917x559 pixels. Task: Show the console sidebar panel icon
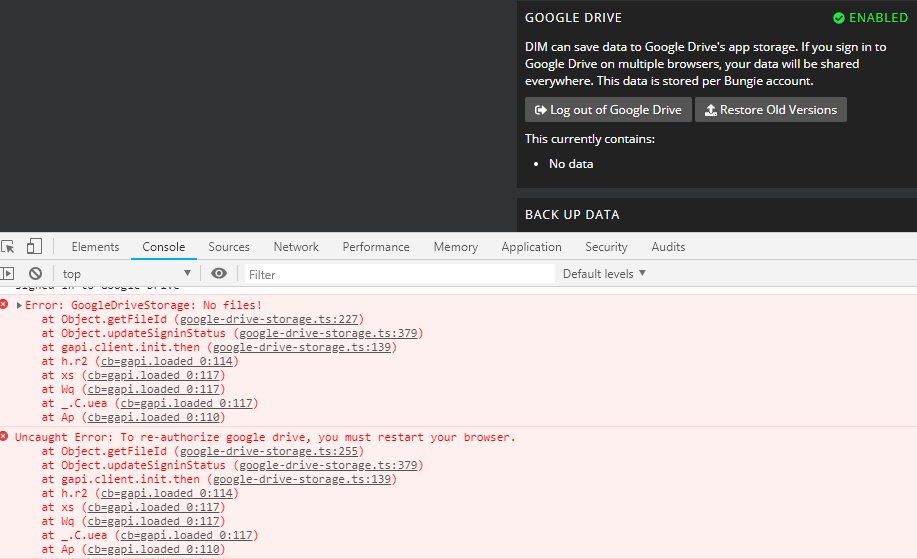8,273
